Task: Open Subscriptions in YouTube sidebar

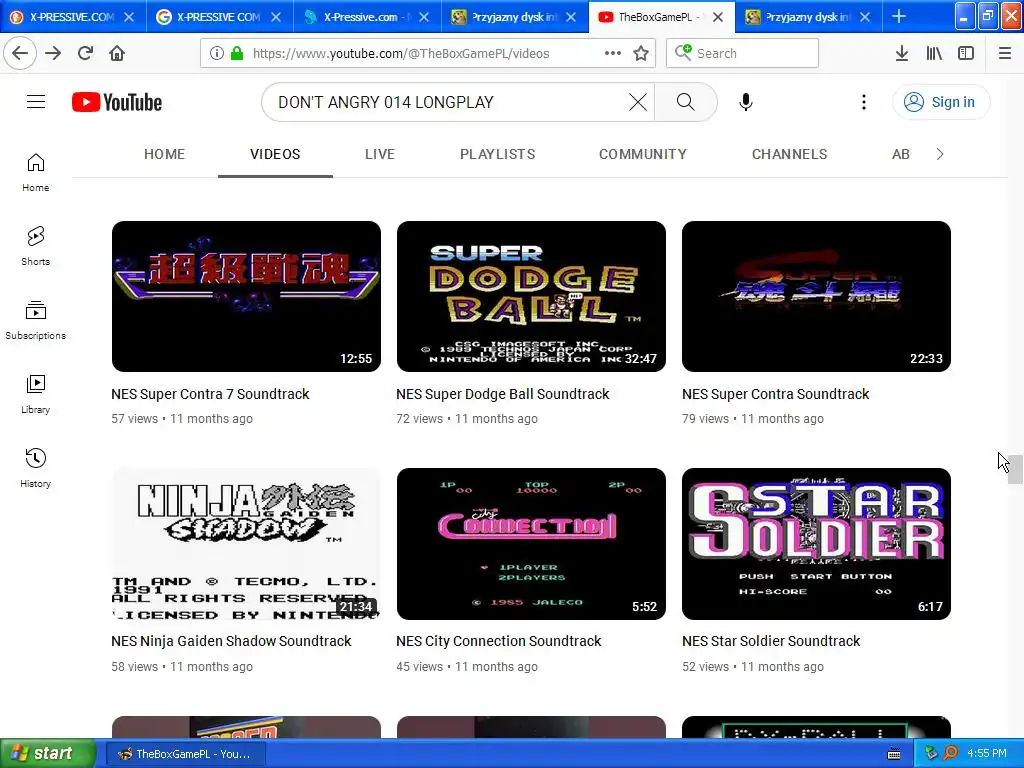Action: (x=36, y=320)
